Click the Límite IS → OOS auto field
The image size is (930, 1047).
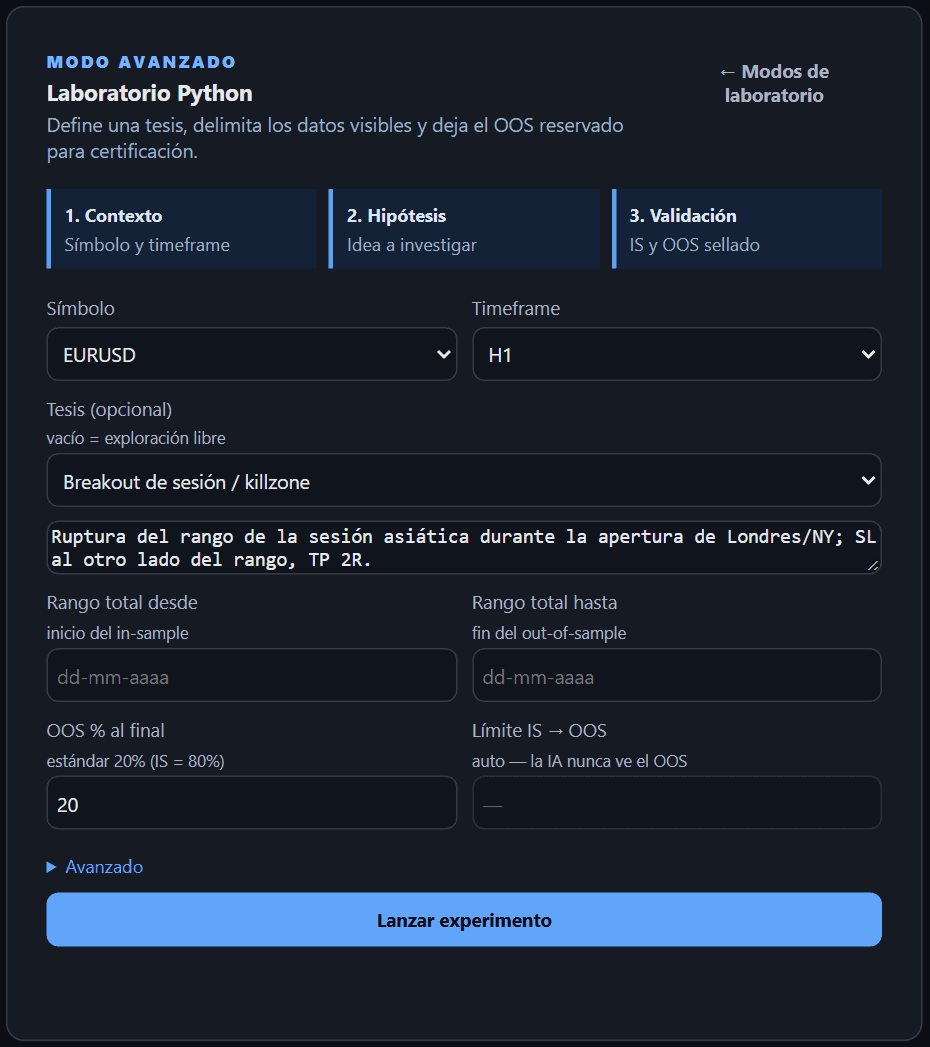pos(677,803)
